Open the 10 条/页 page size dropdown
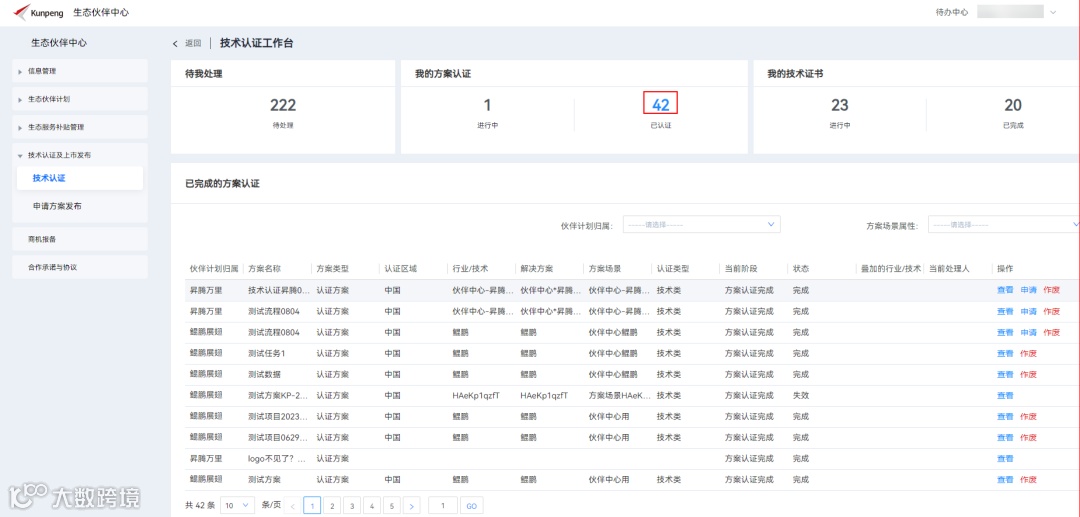The width and height of the screenshot is (1080, 517). [238, 505]
